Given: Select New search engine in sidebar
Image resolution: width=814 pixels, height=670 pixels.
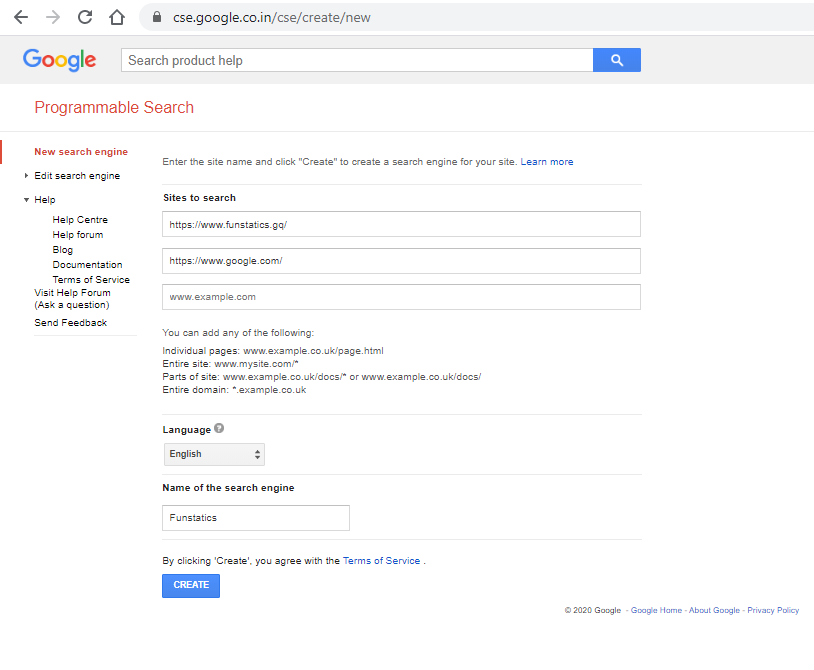Looking at the screenshot, I should click(x=81, y=152).
